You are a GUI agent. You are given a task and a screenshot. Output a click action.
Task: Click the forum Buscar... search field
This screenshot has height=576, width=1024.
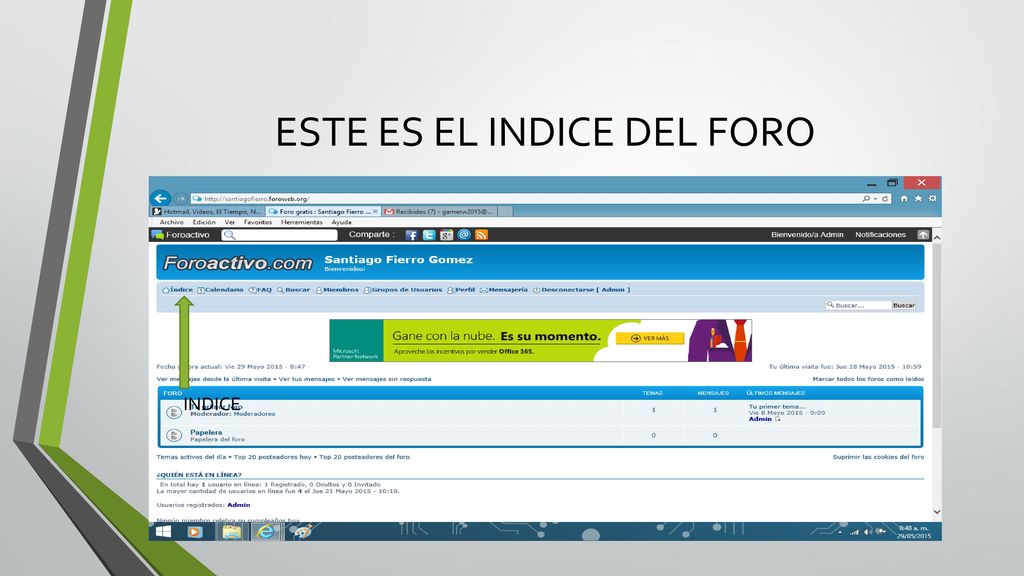(858, 305)
